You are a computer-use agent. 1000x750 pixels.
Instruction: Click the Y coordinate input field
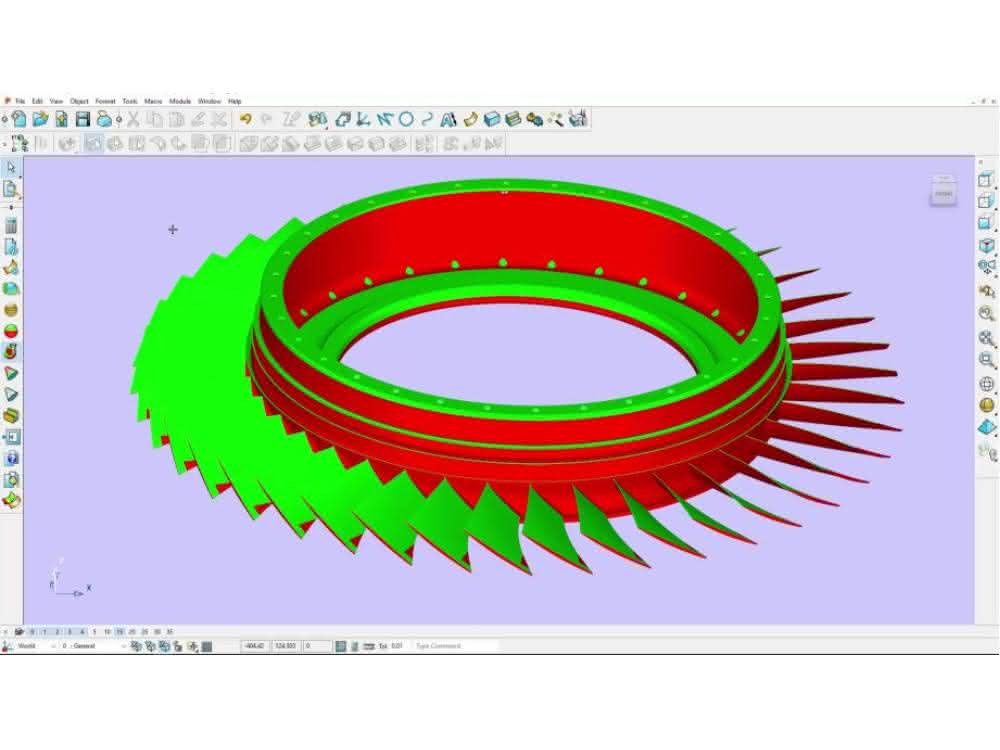pos(286,647)
